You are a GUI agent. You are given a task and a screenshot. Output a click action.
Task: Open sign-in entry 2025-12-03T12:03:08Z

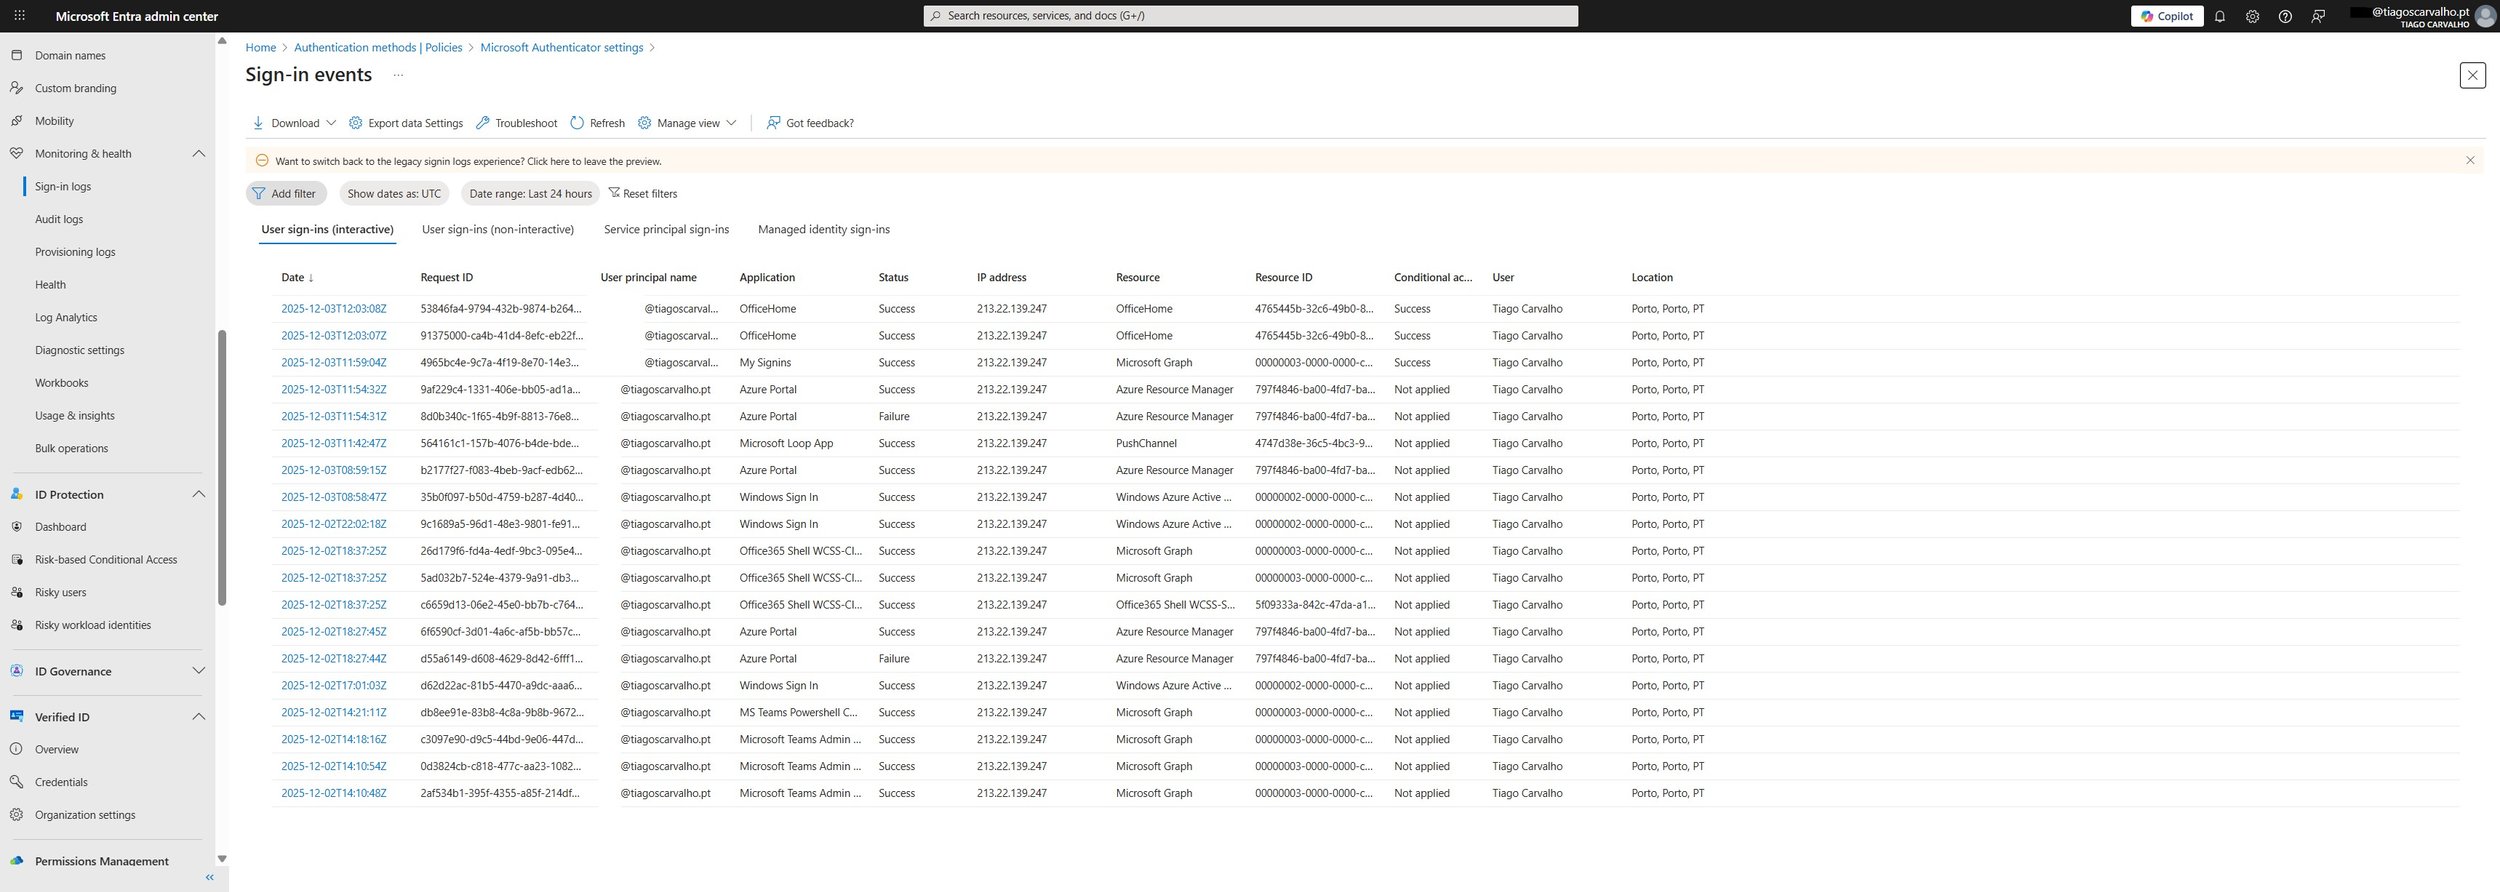tap(333, 309)
